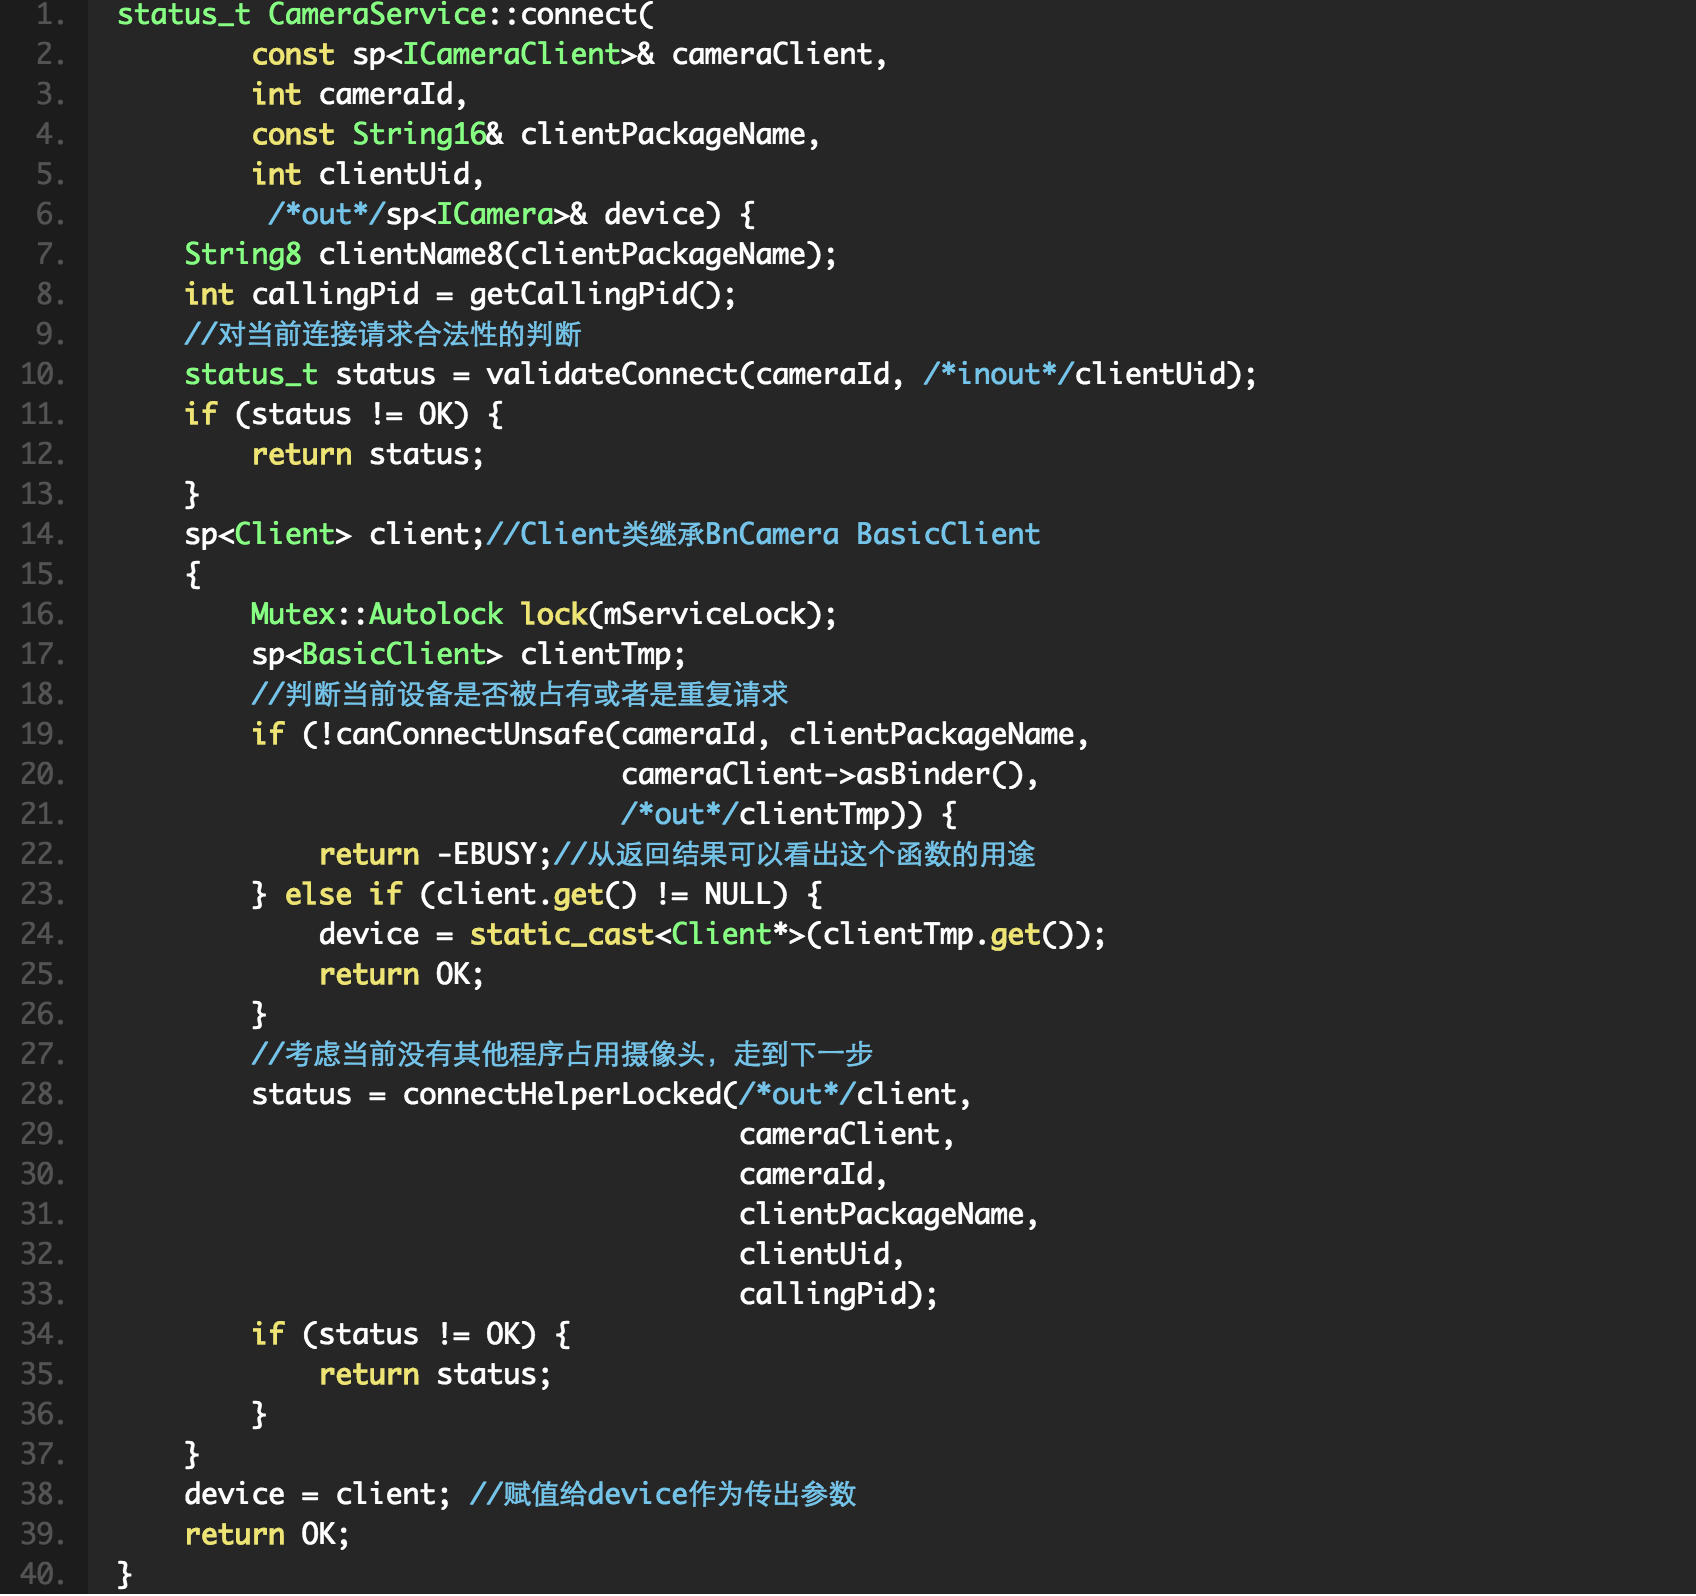The width and height of the screenshot is (1696, 1596).
Task: Click the connectHelperLocked function name
Action: tap(562, 1094)
